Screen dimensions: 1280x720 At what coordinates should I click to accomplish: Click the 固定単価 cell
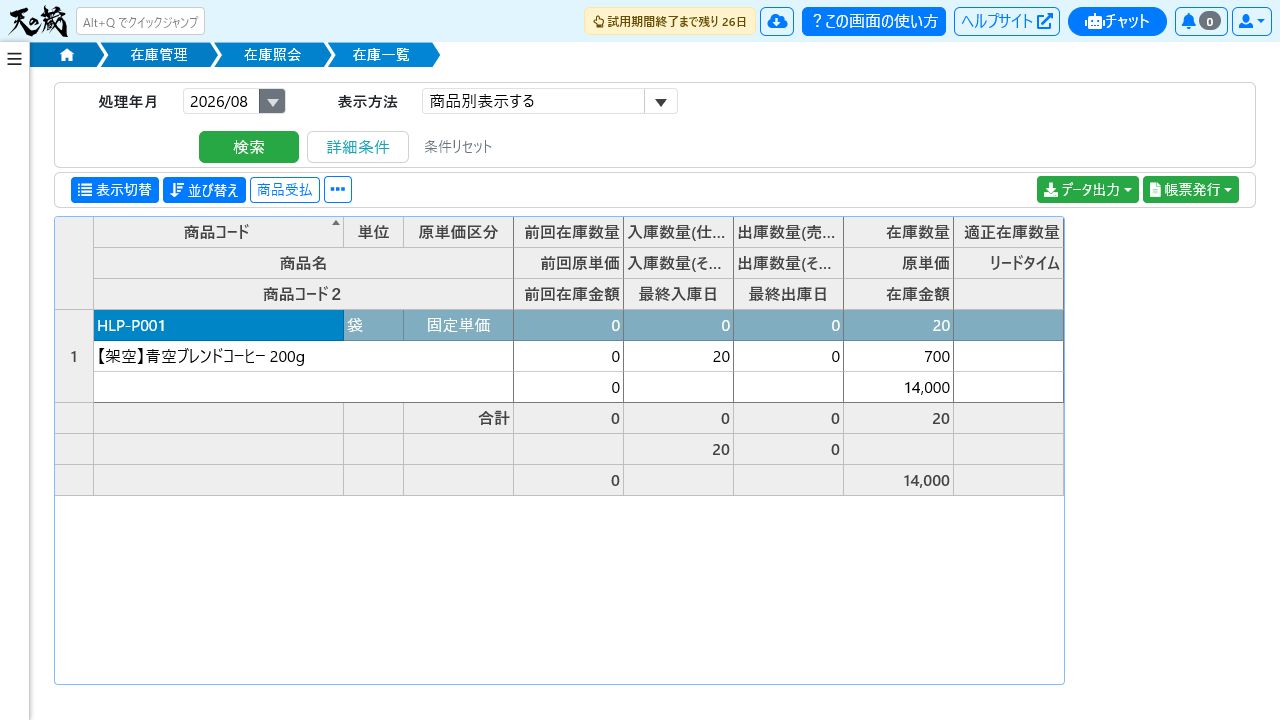(458, 325)
